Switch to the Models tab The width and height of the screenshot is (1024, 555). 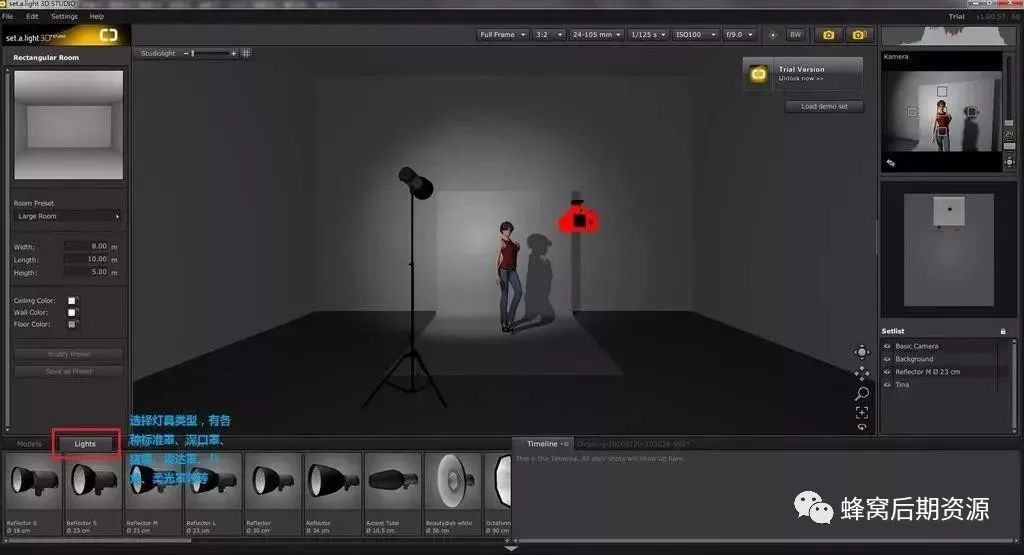pyautogui.click(x=29, y=444)
